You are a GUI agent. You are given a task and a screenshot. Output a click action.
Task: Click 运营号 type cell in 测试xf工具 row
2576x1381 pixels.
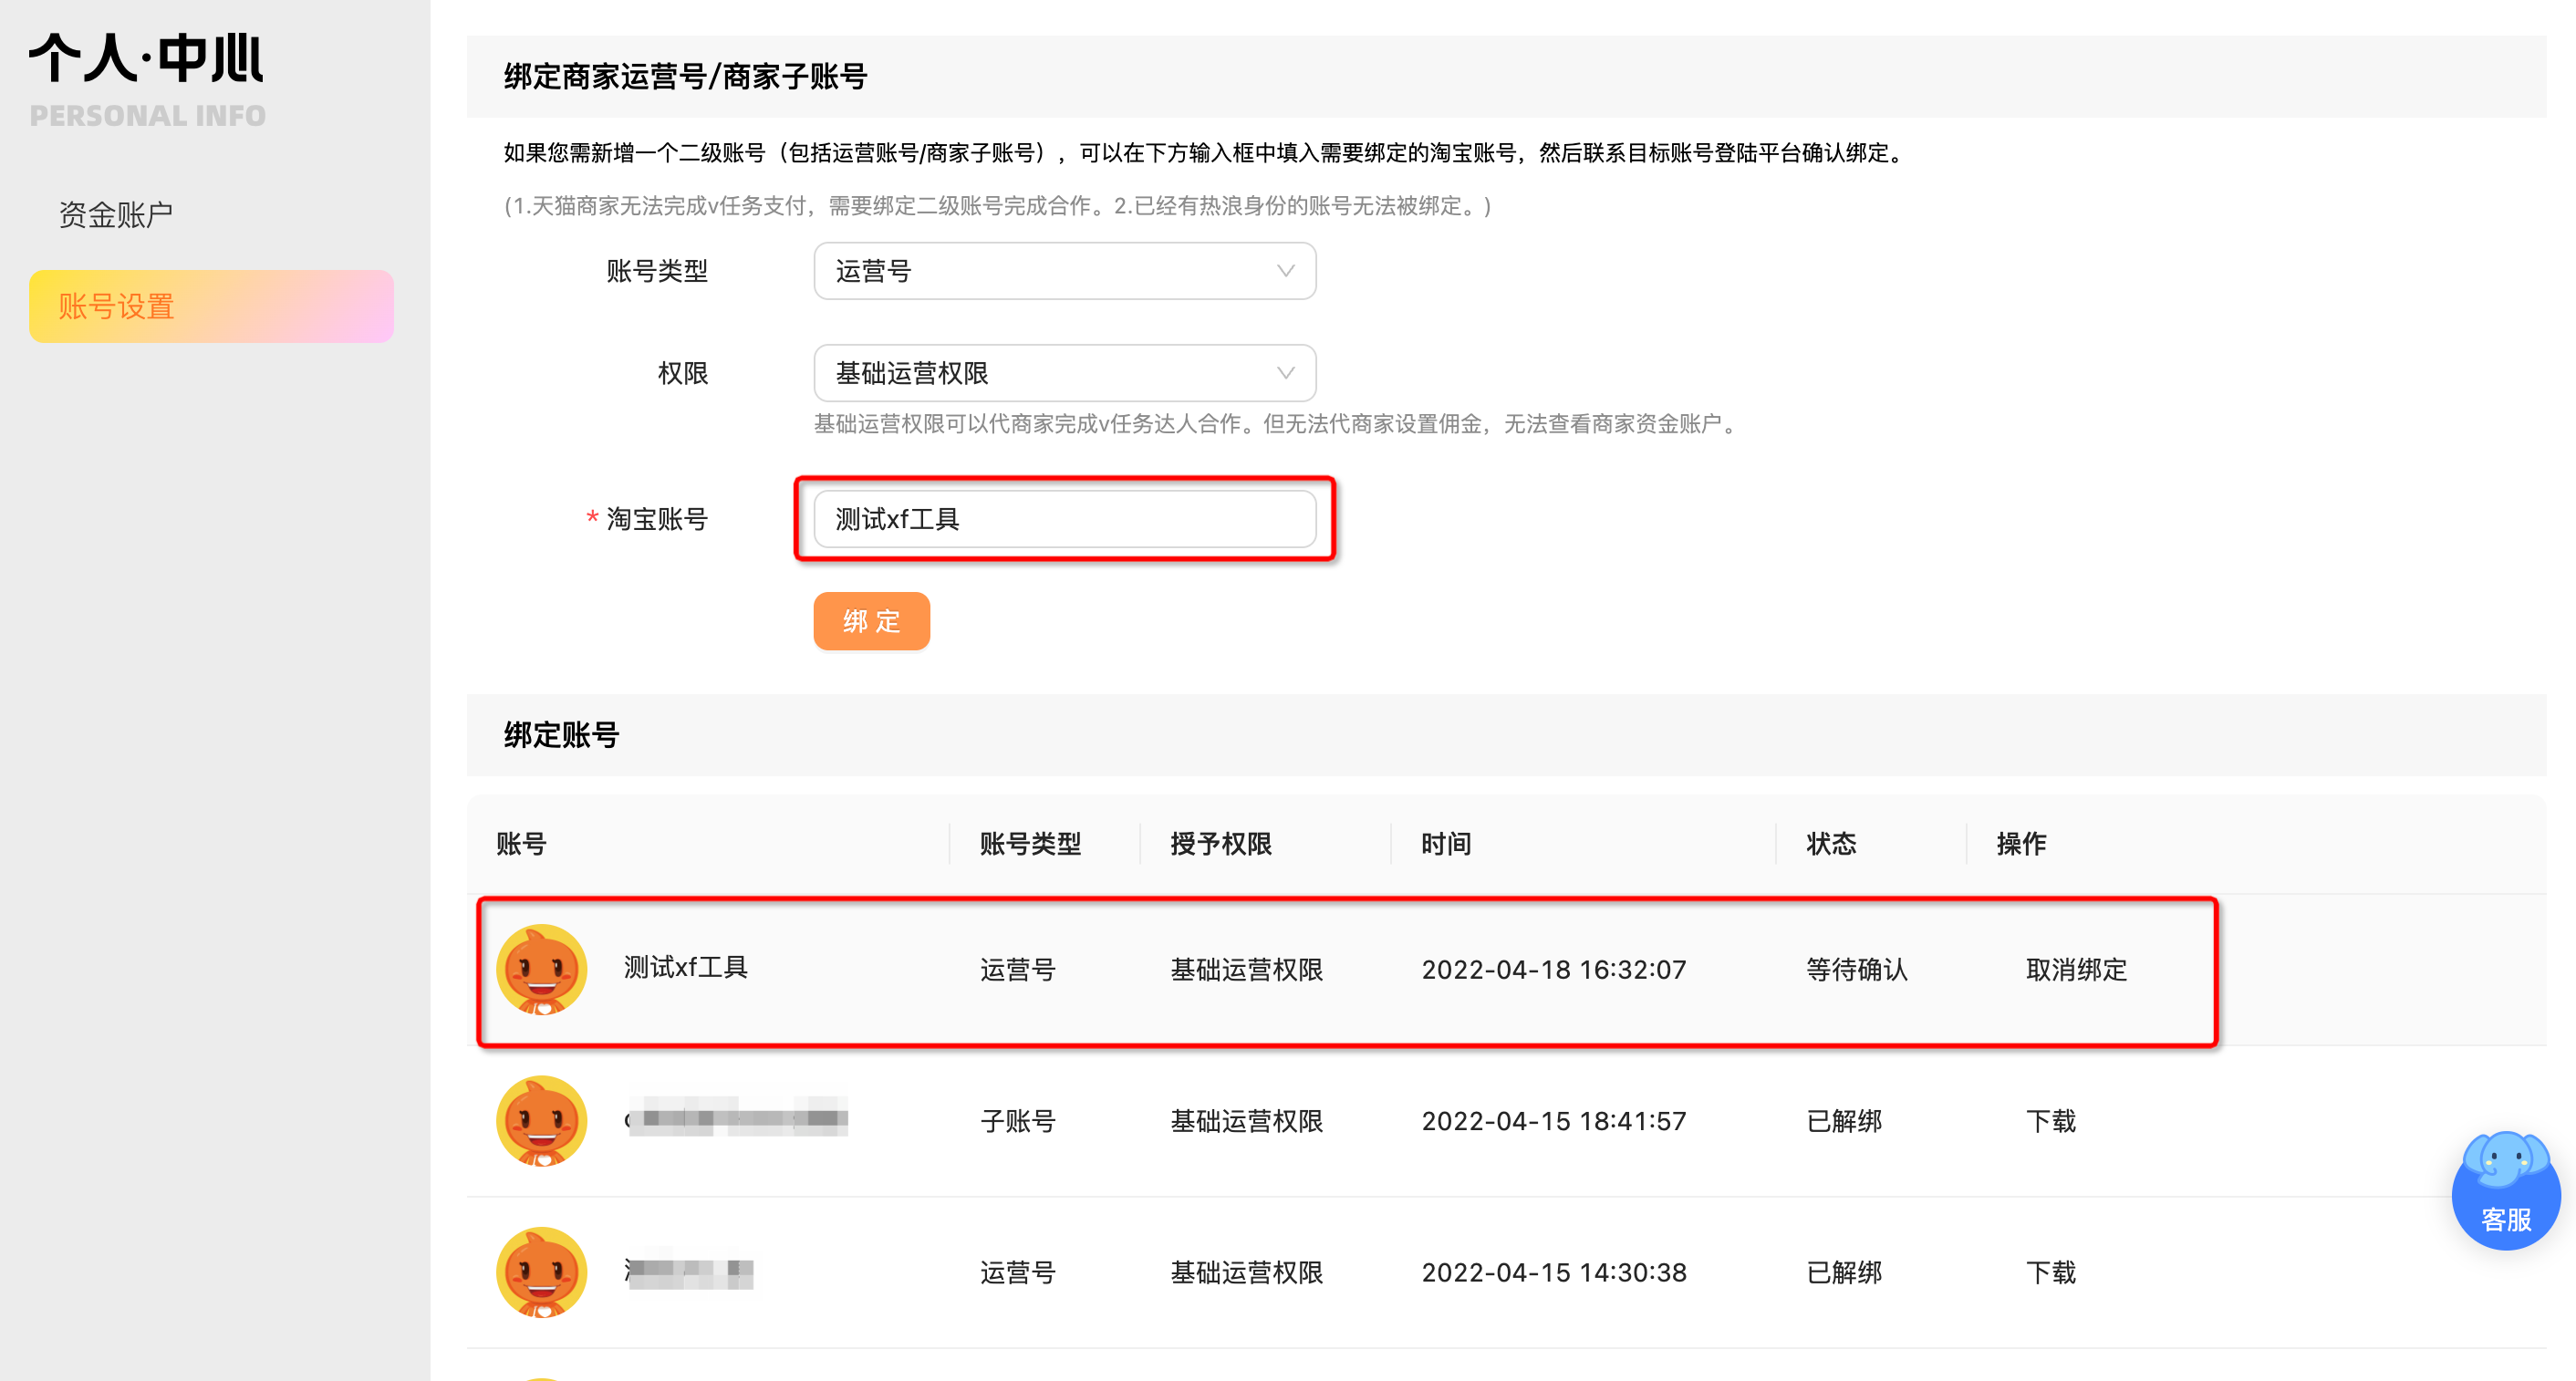(x=1018, y=969)
